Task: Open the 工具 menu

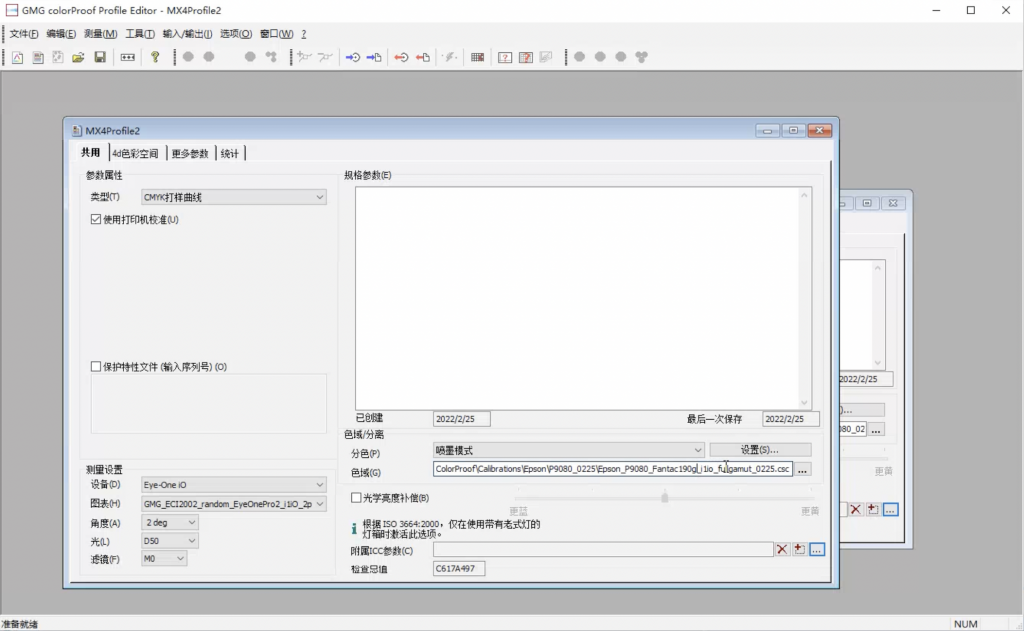Action: click(140, 34)
